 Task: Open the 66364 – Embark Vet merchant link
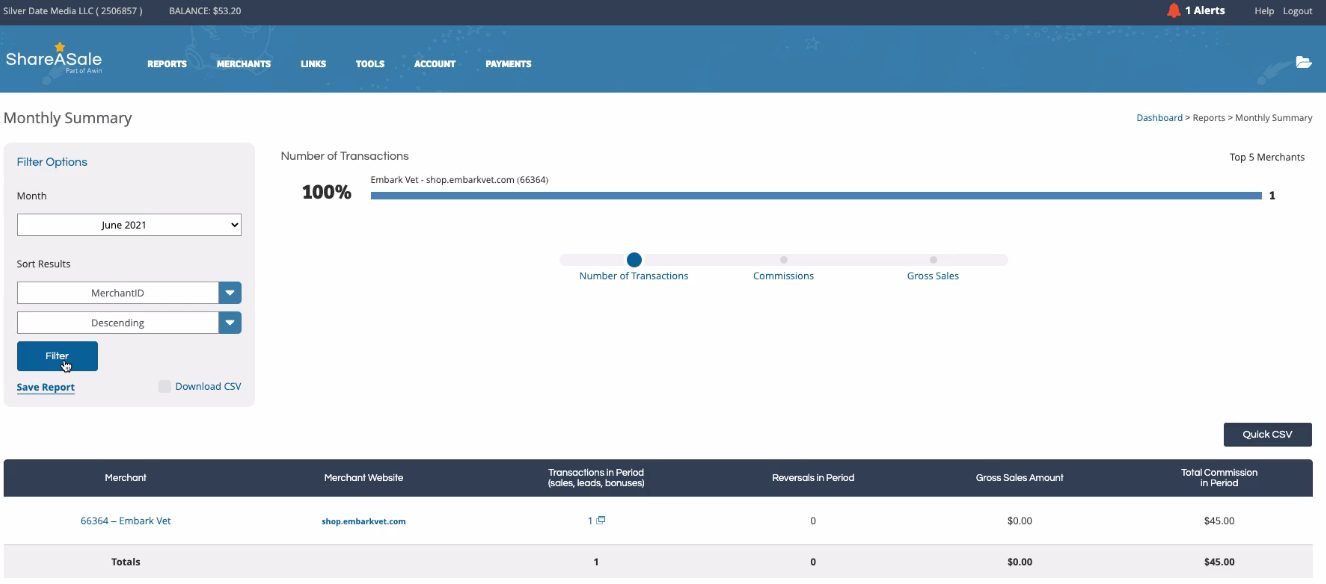tap(126, 521)
